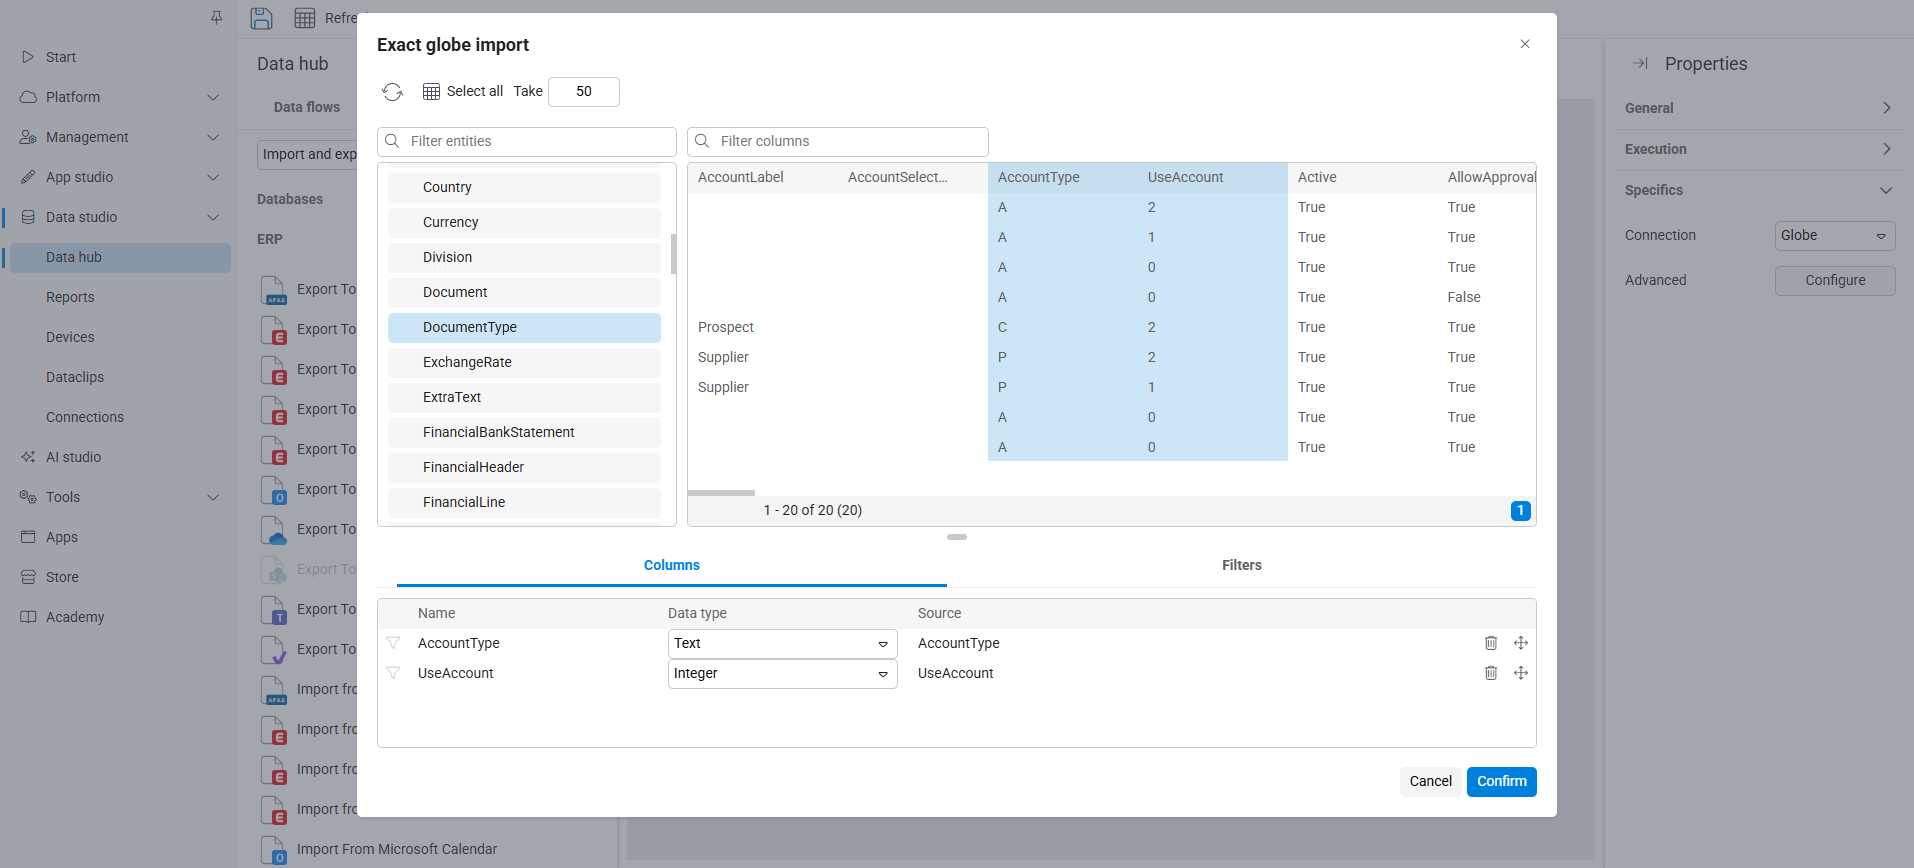This screenshot has height=868, width=1914.
Task: Open the AccountType data type dropdown
Action: coord(782,644)
